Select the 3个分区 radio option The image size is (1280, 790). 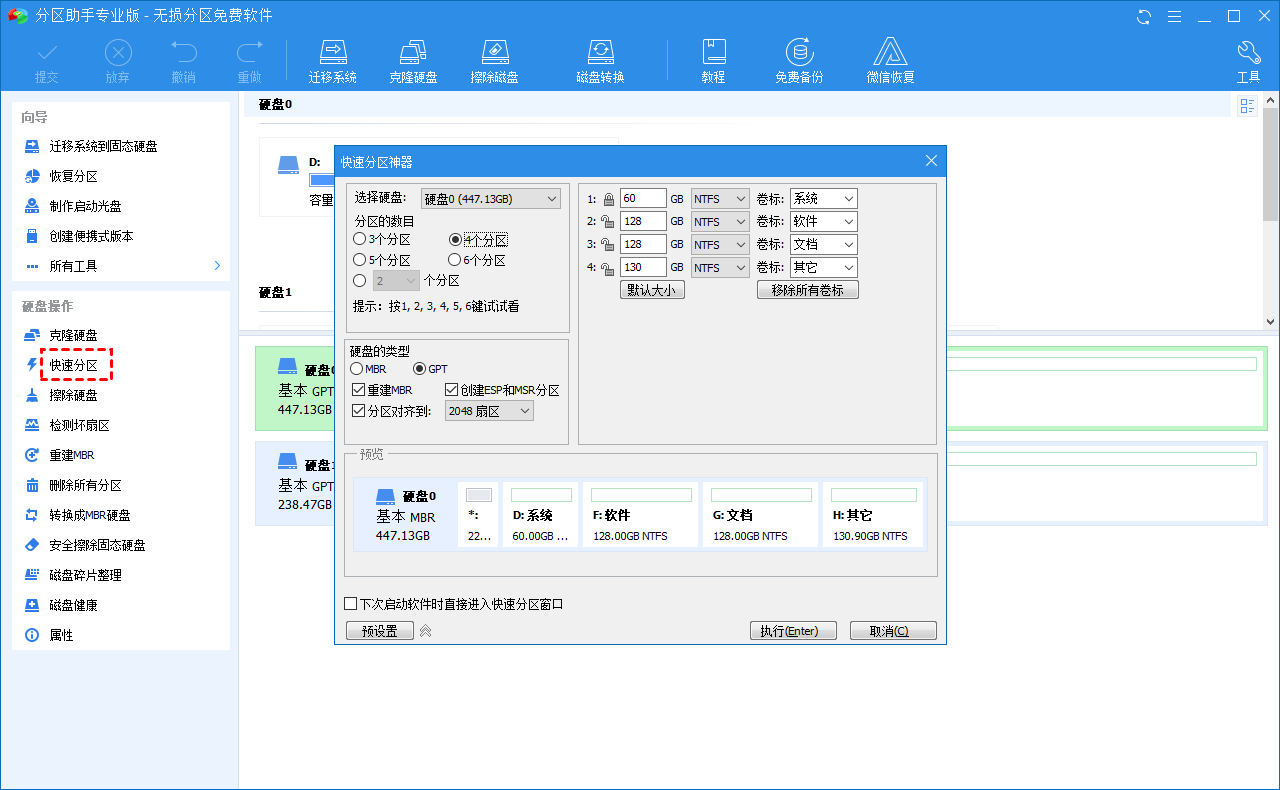pyautogui.click(x=359, y=239)
